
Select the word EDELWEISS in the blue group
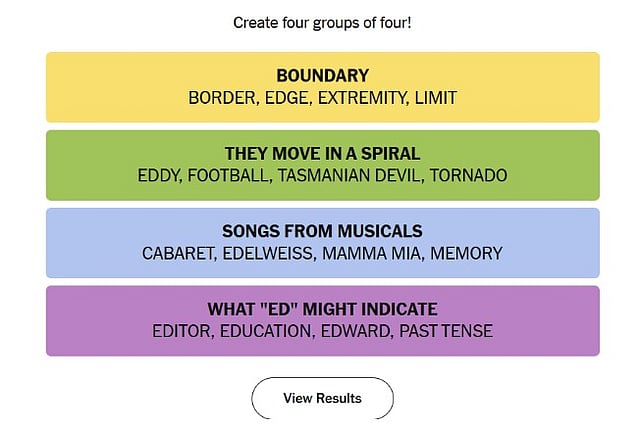point(269,254)
